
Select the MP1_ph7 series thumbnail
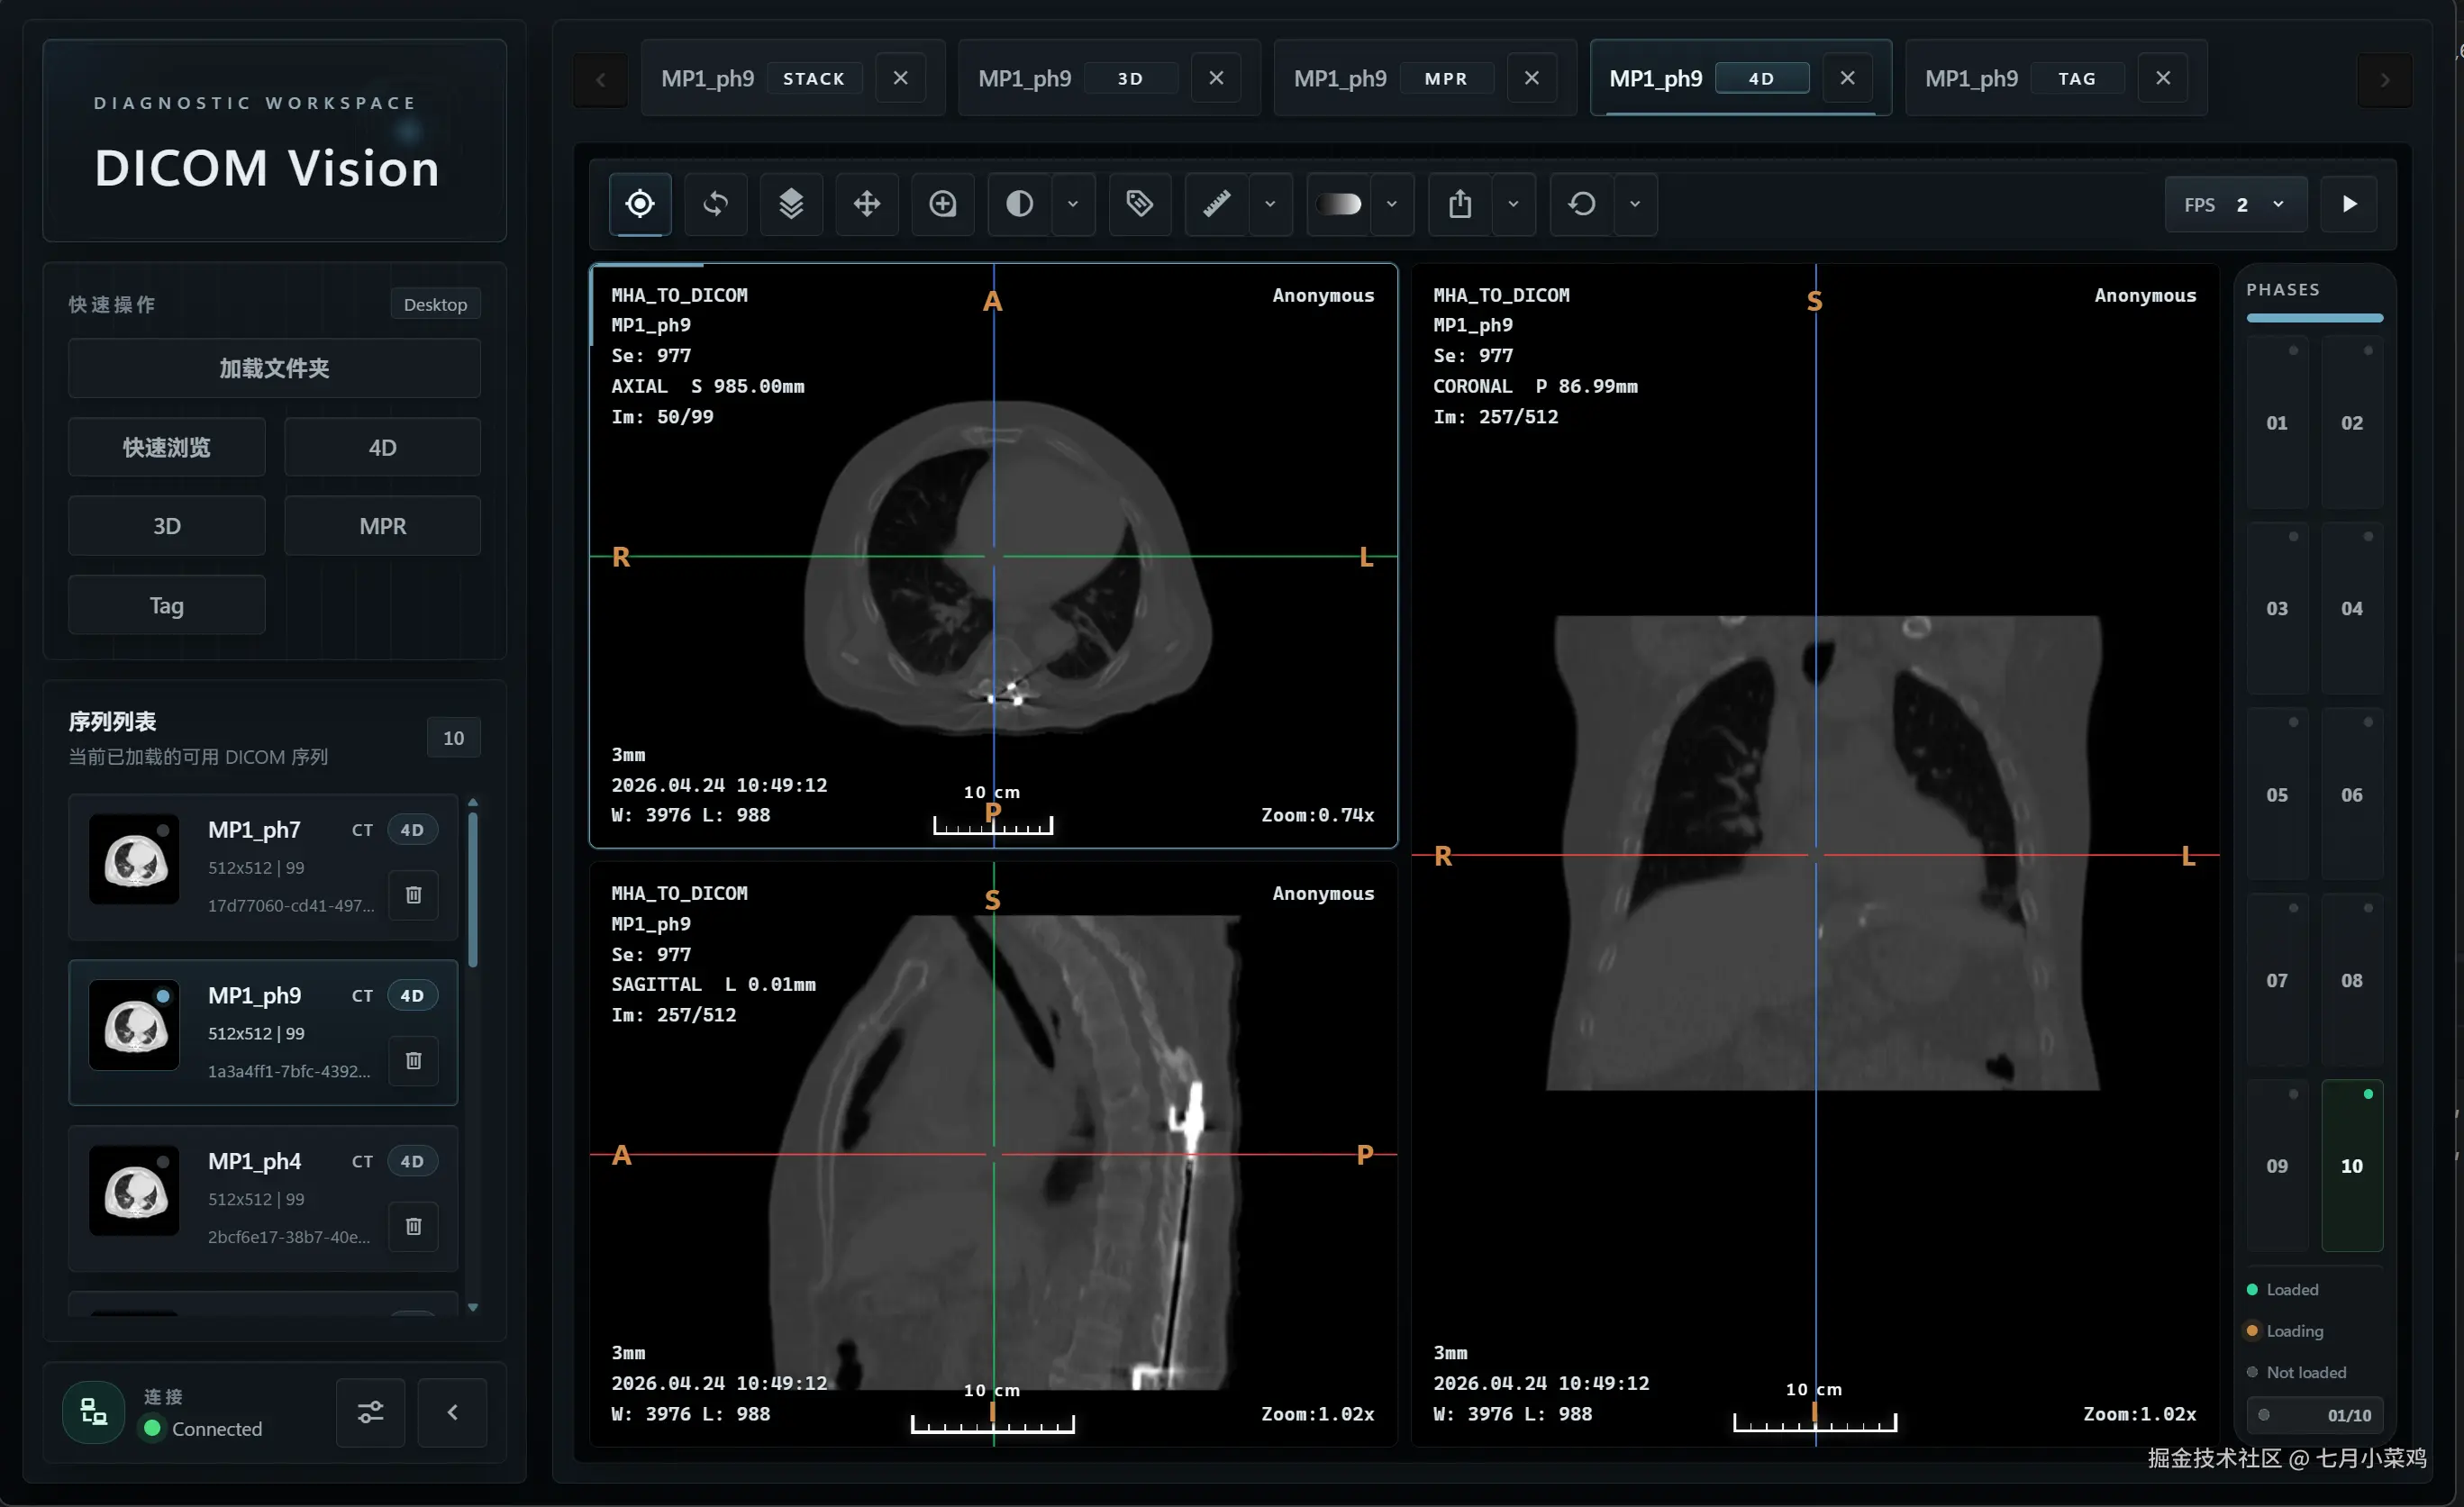point(134,859)
